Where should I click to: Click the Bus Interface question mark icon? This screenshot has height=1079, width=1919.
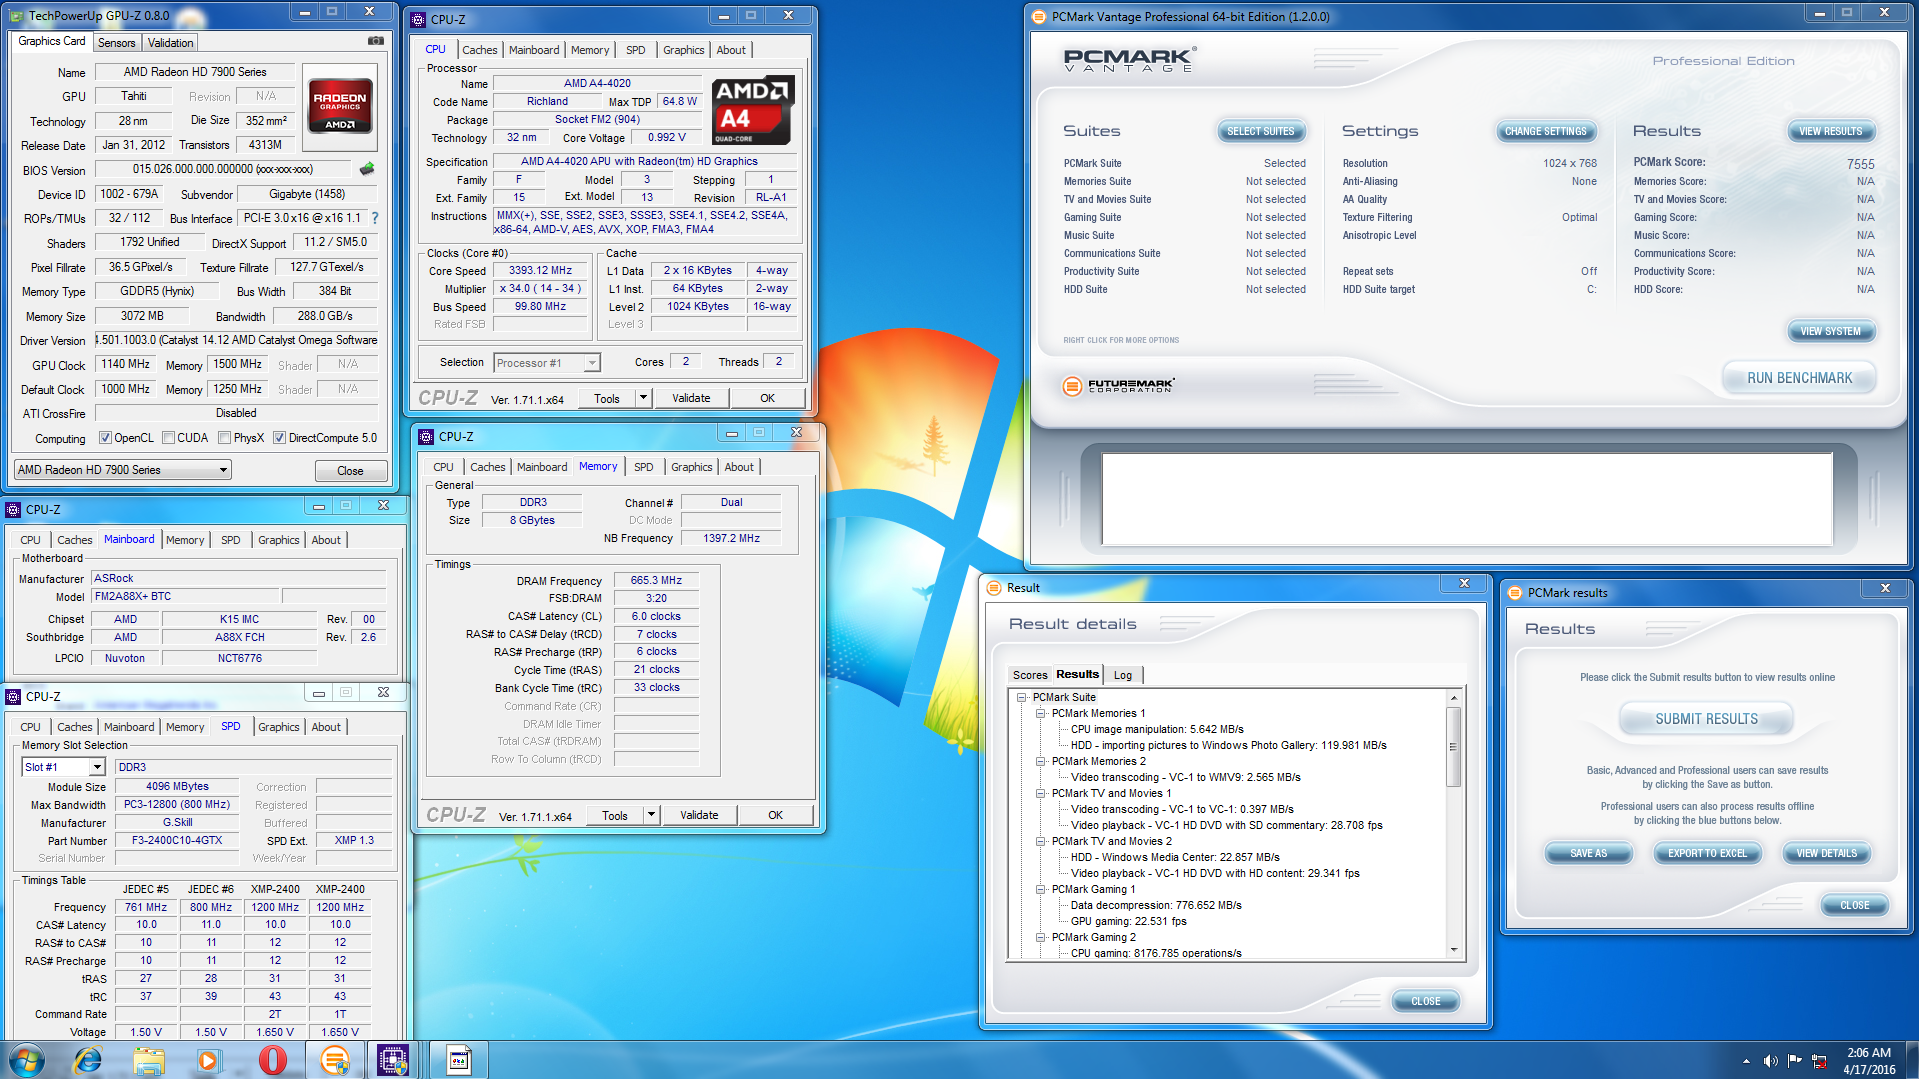(375, 218)
